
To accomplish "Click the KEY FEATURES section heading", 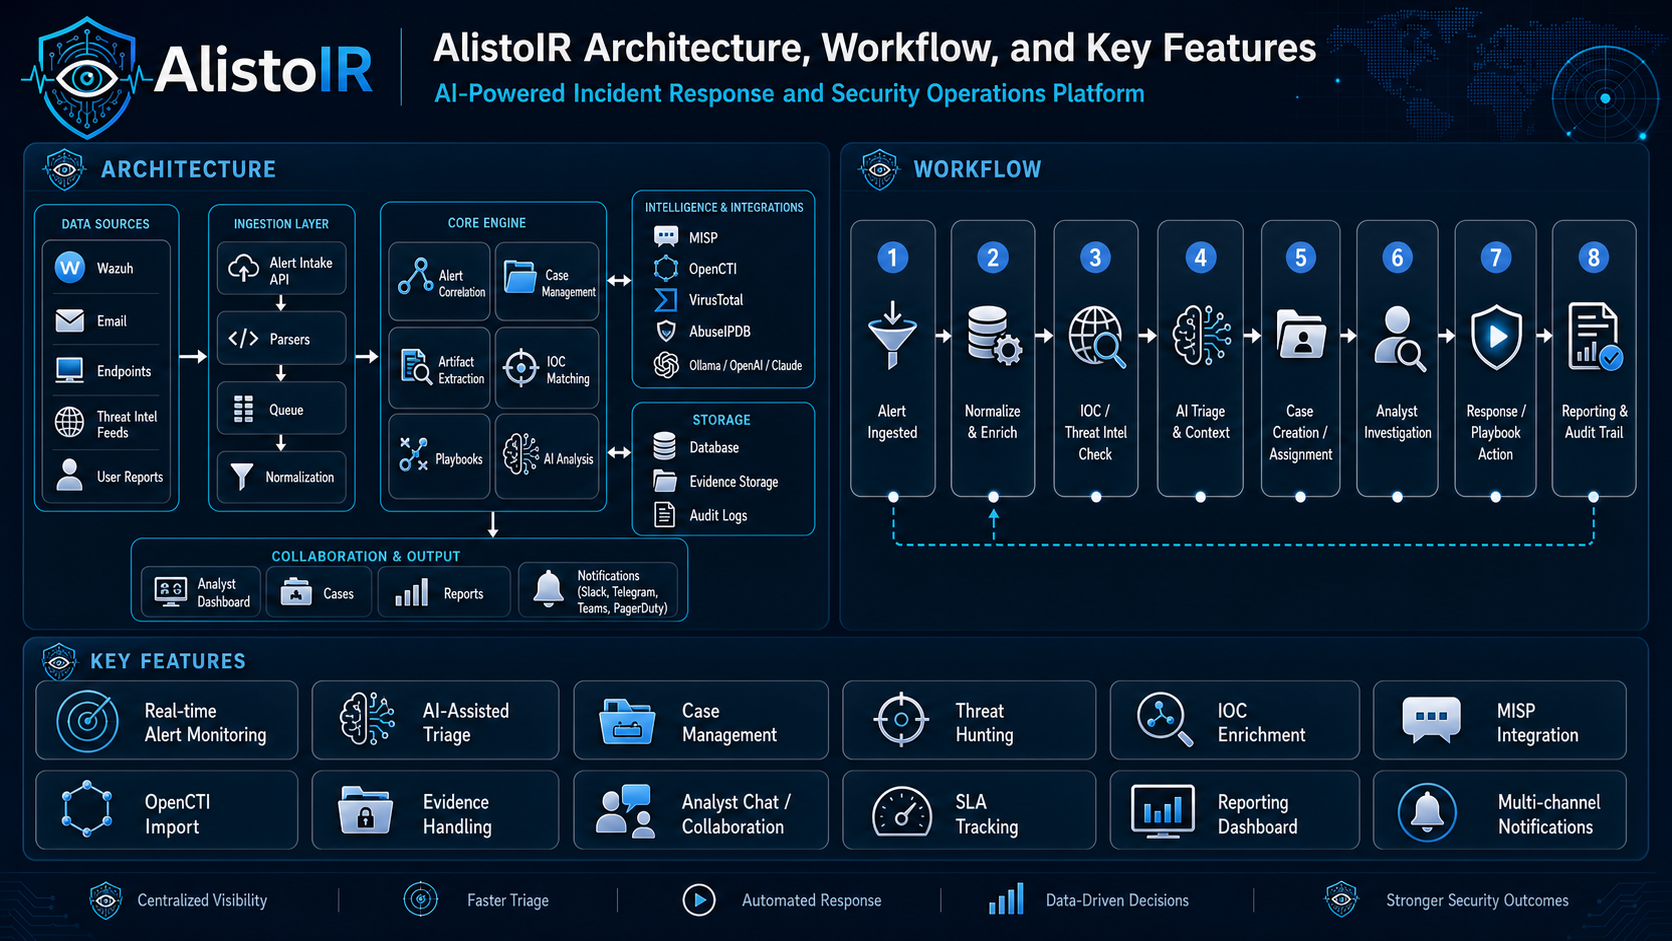I will (168, 661).
